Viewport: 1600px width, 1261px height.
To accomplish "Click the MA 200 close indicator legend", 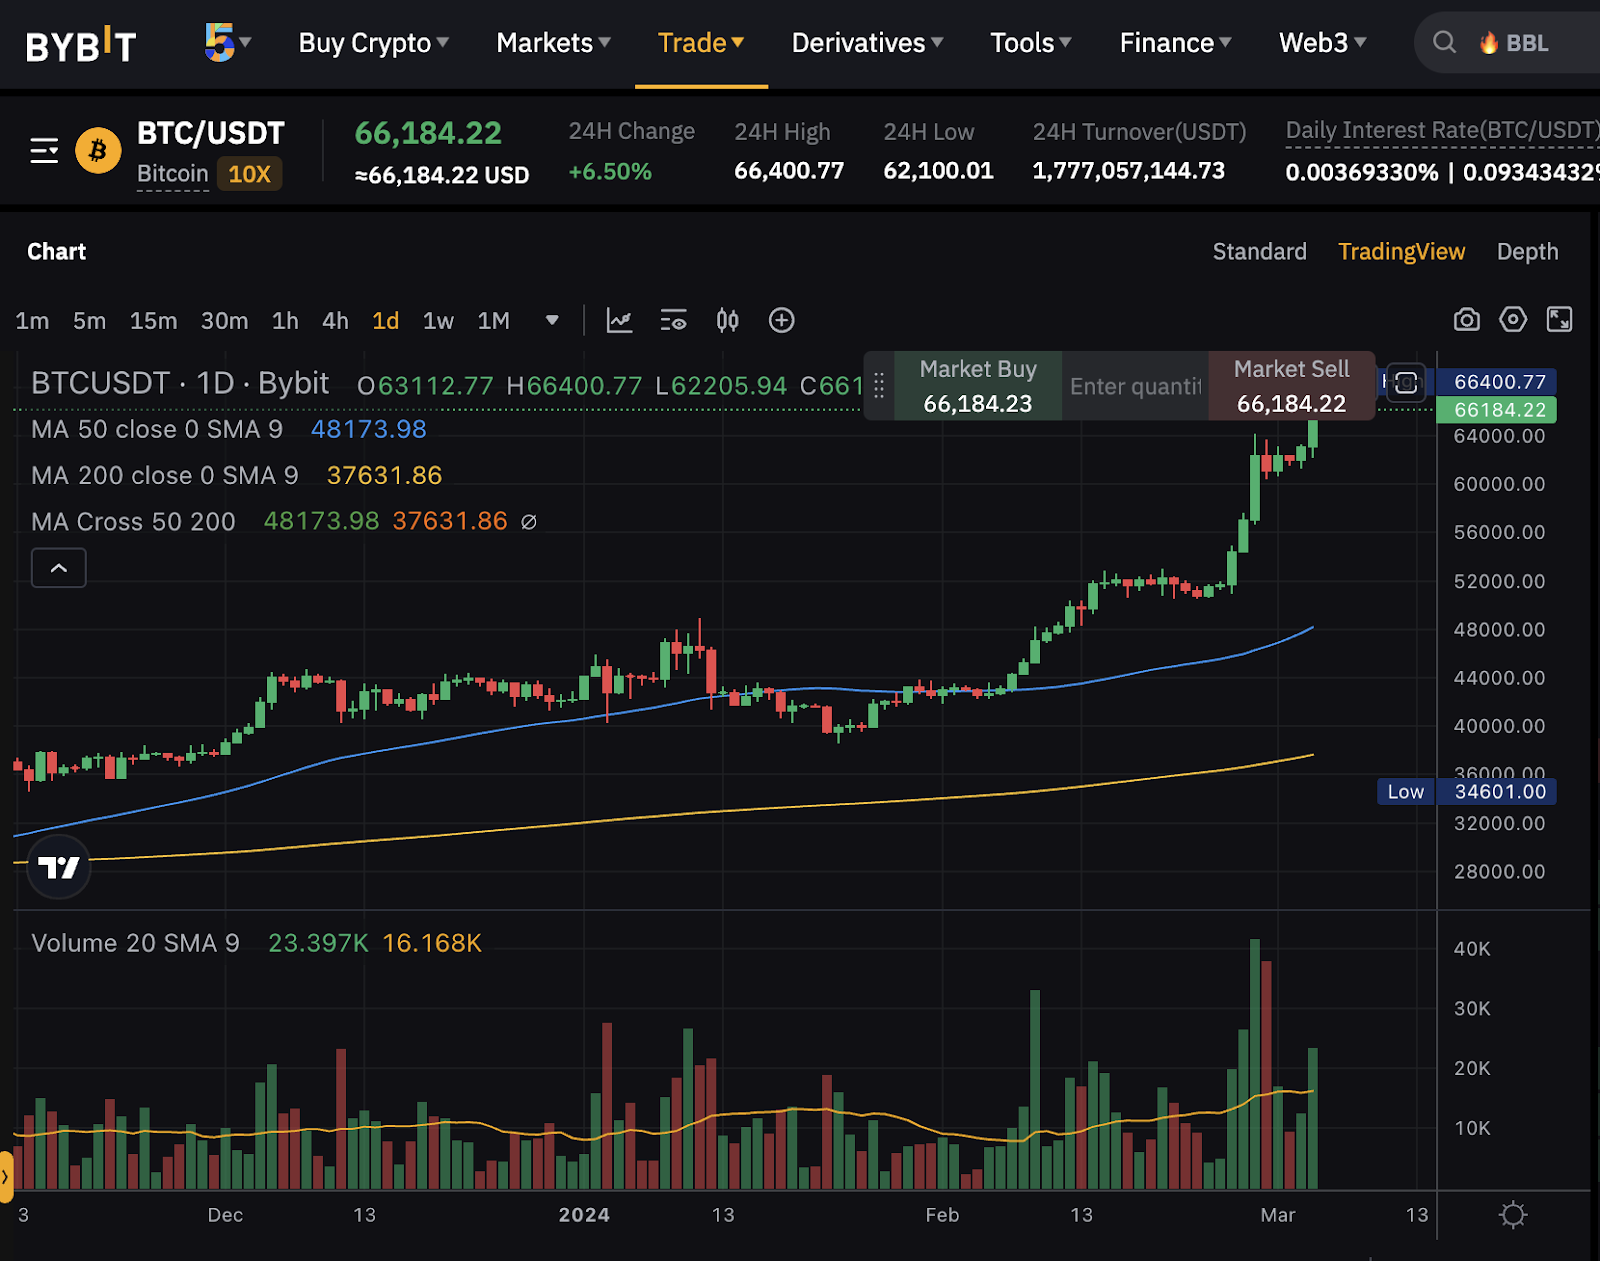I will tap(165, 476).
